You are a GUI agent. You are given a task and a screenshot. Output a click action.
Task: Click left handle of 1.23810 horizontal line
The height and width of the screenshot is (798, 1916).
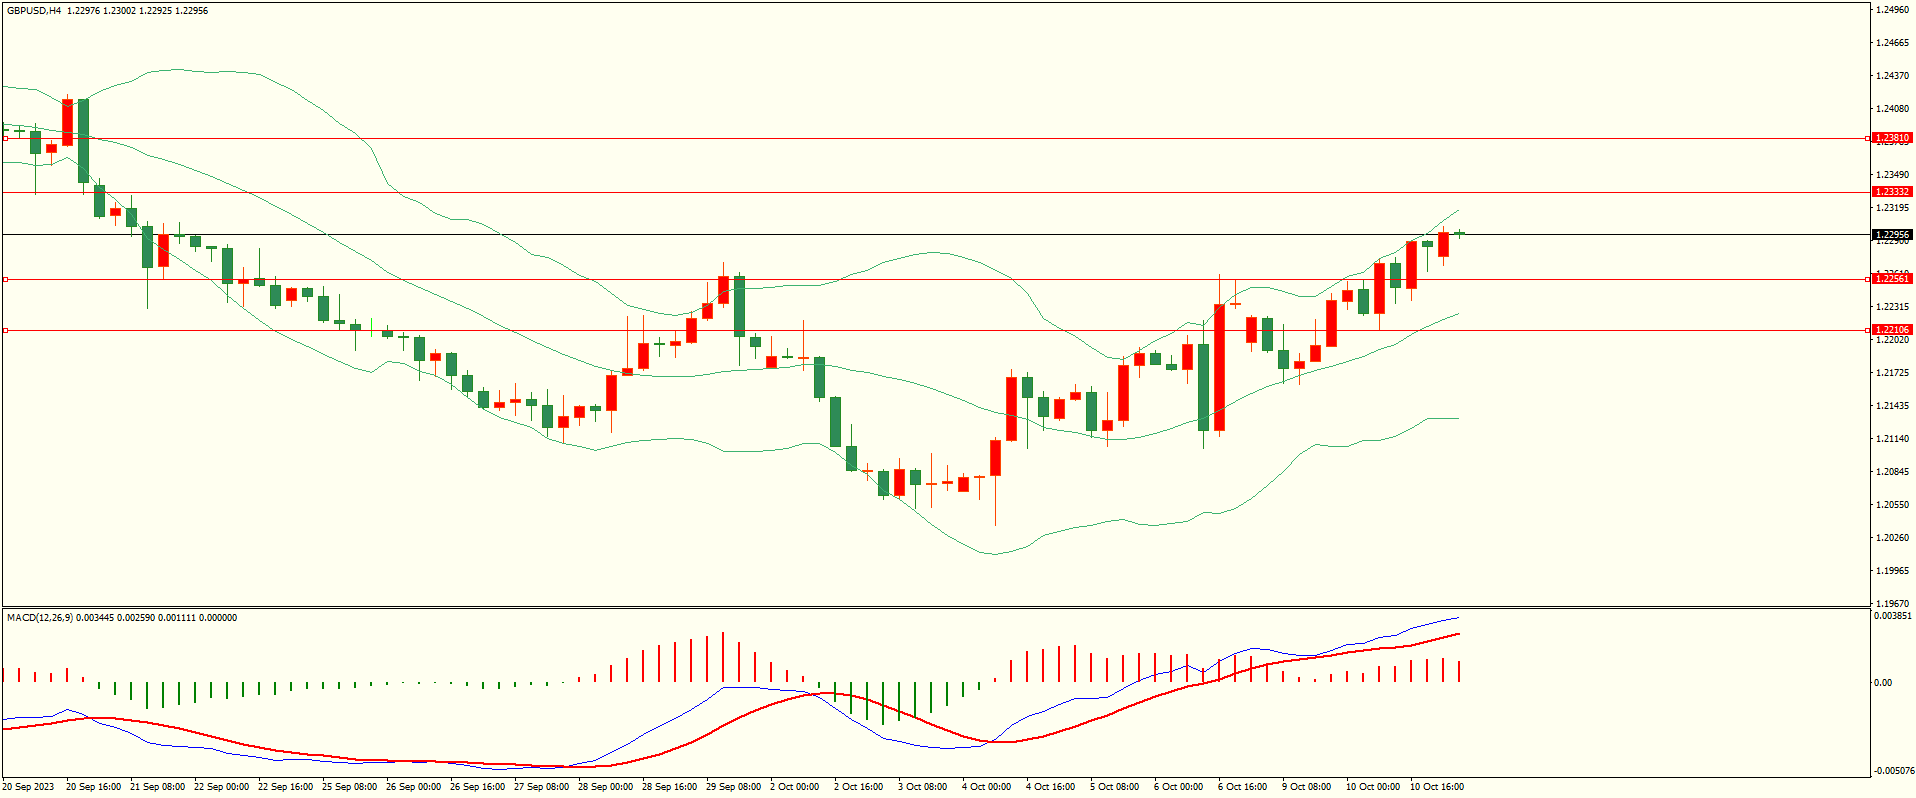[x=6, y=138]
